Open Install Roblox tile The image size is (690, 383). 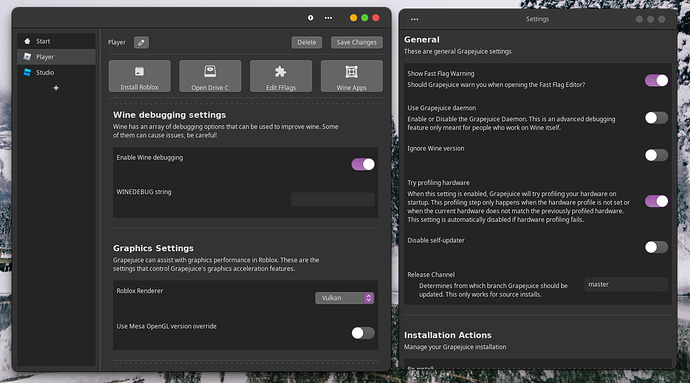click(x=139, y=76)
